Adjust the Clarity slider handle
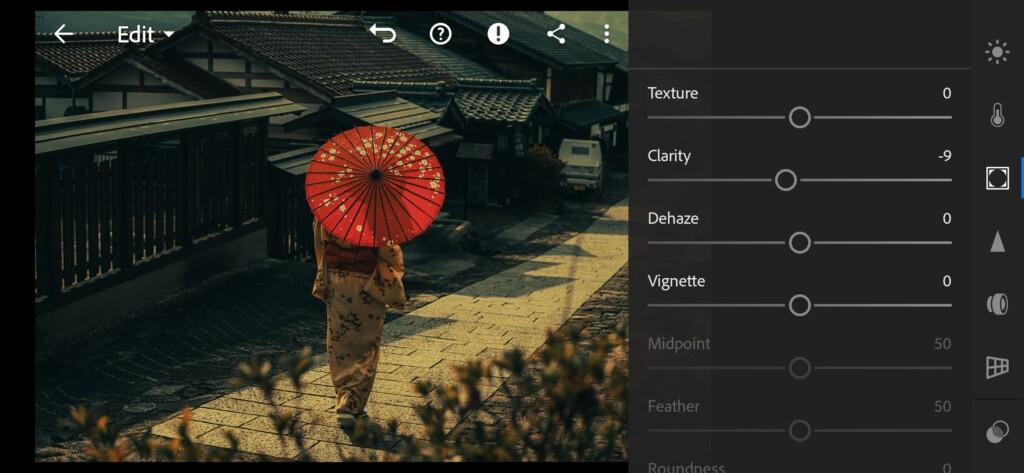Image resolution: width=1024 pixels, height=473 pixels. pos(786,180)
